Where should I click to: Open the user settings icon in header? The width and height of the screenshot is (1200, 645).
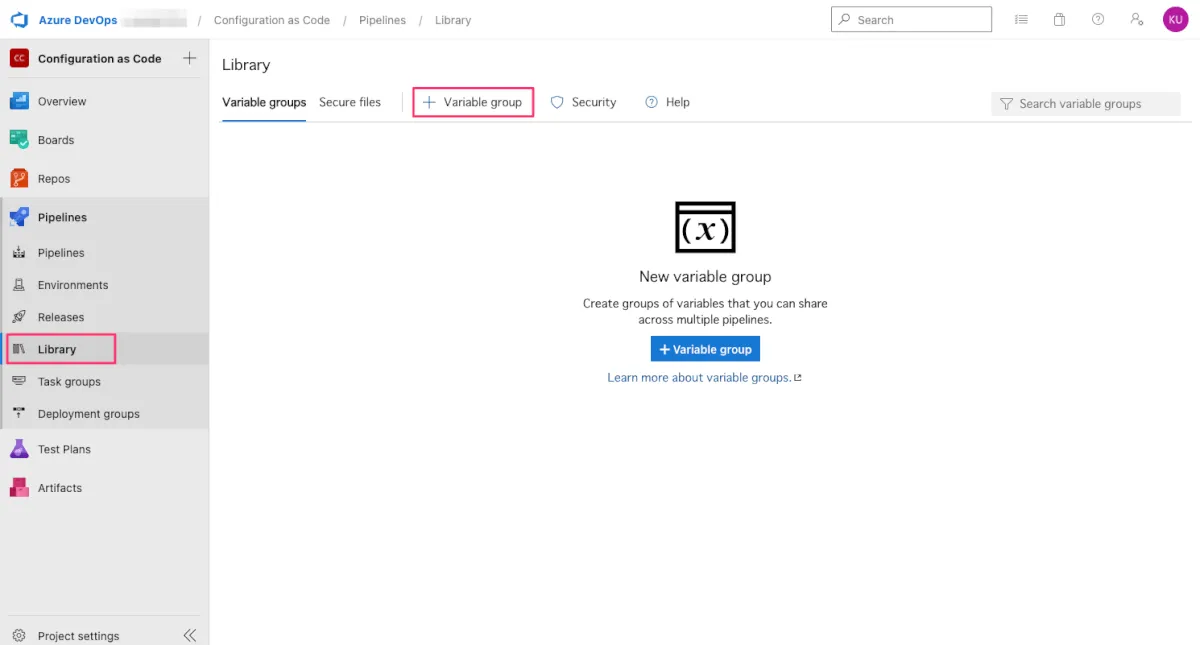(1136, 20)
